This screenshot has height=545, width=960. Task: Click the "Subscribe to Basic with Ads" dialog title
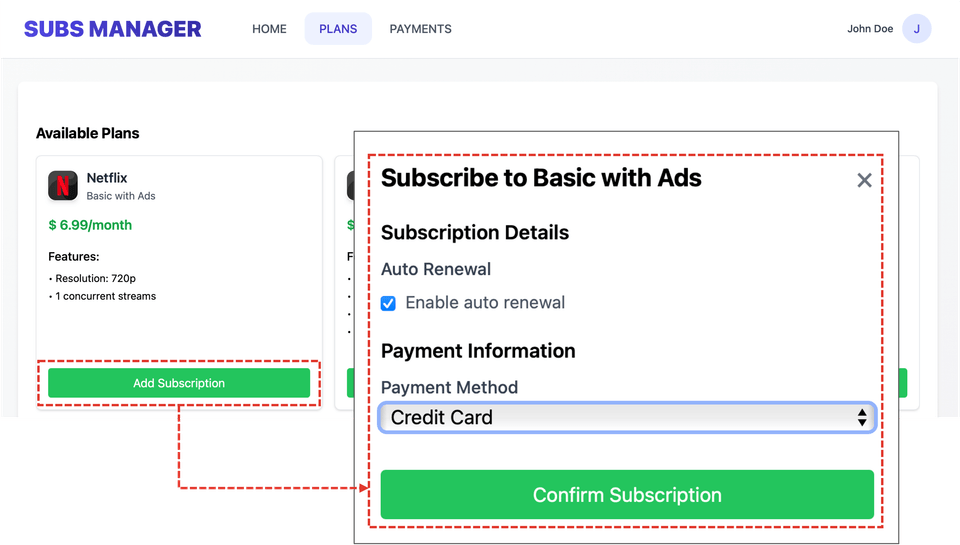point(541,178)
